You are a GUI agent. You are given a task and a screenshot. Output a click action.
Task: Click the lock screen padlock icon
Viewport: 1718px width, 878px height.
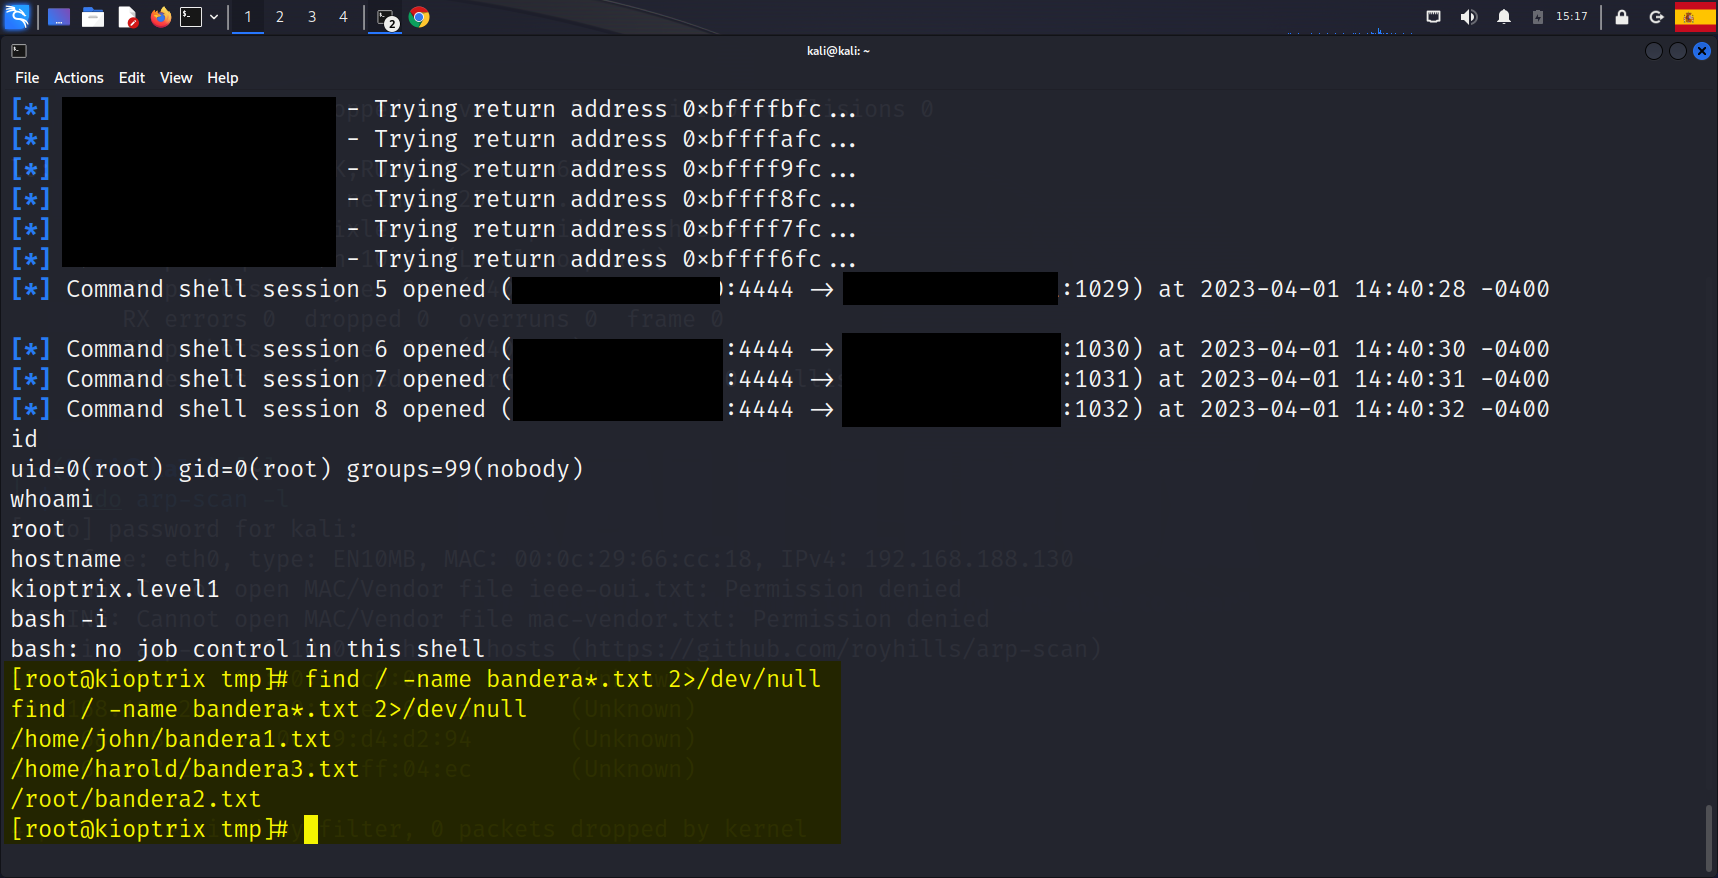tap(1622, 17)
